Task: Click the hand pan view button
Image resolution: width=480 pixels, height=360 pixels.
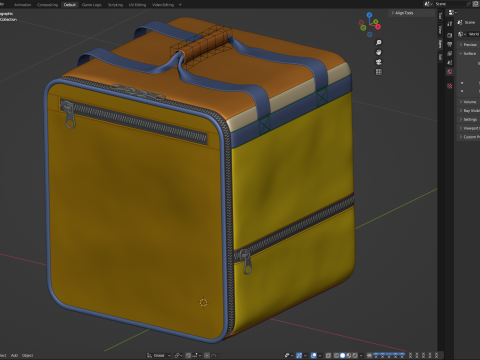Action: (x=379, y=52)
